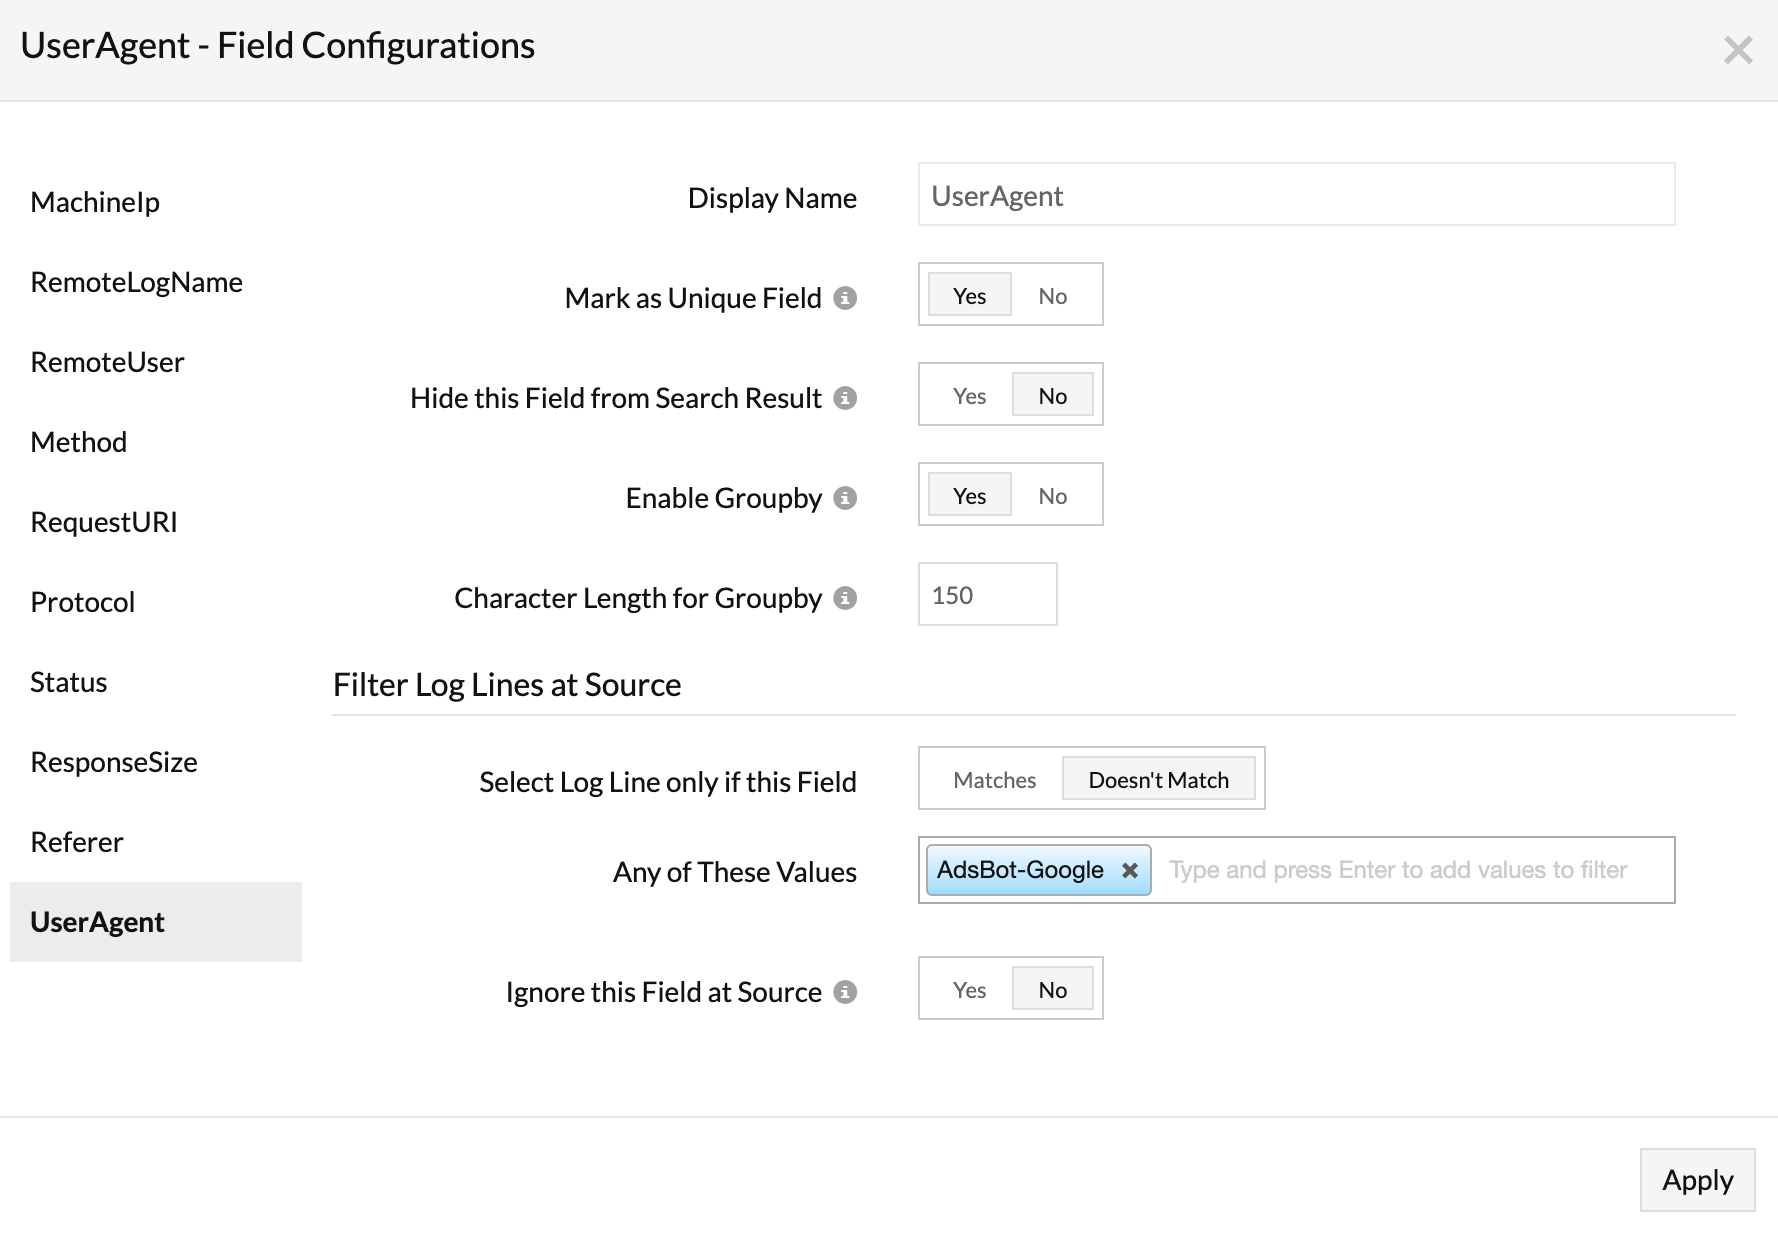This screenshot has height=1234, width=1778.
Task: Click the Display Name text field
Action: click(1295, 195)
